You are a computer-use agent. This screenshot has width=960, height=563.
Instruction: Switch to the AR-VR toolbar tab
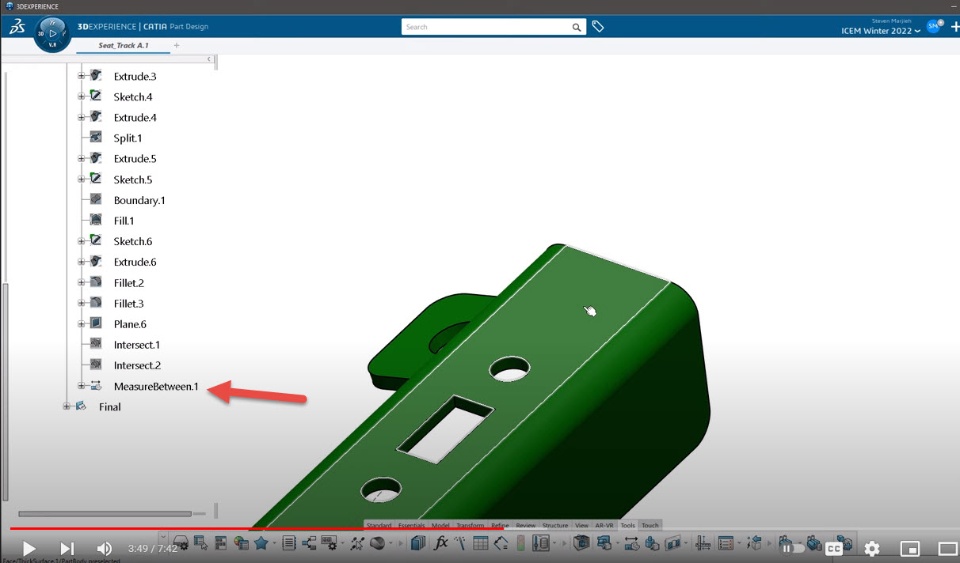coord(604,525)
